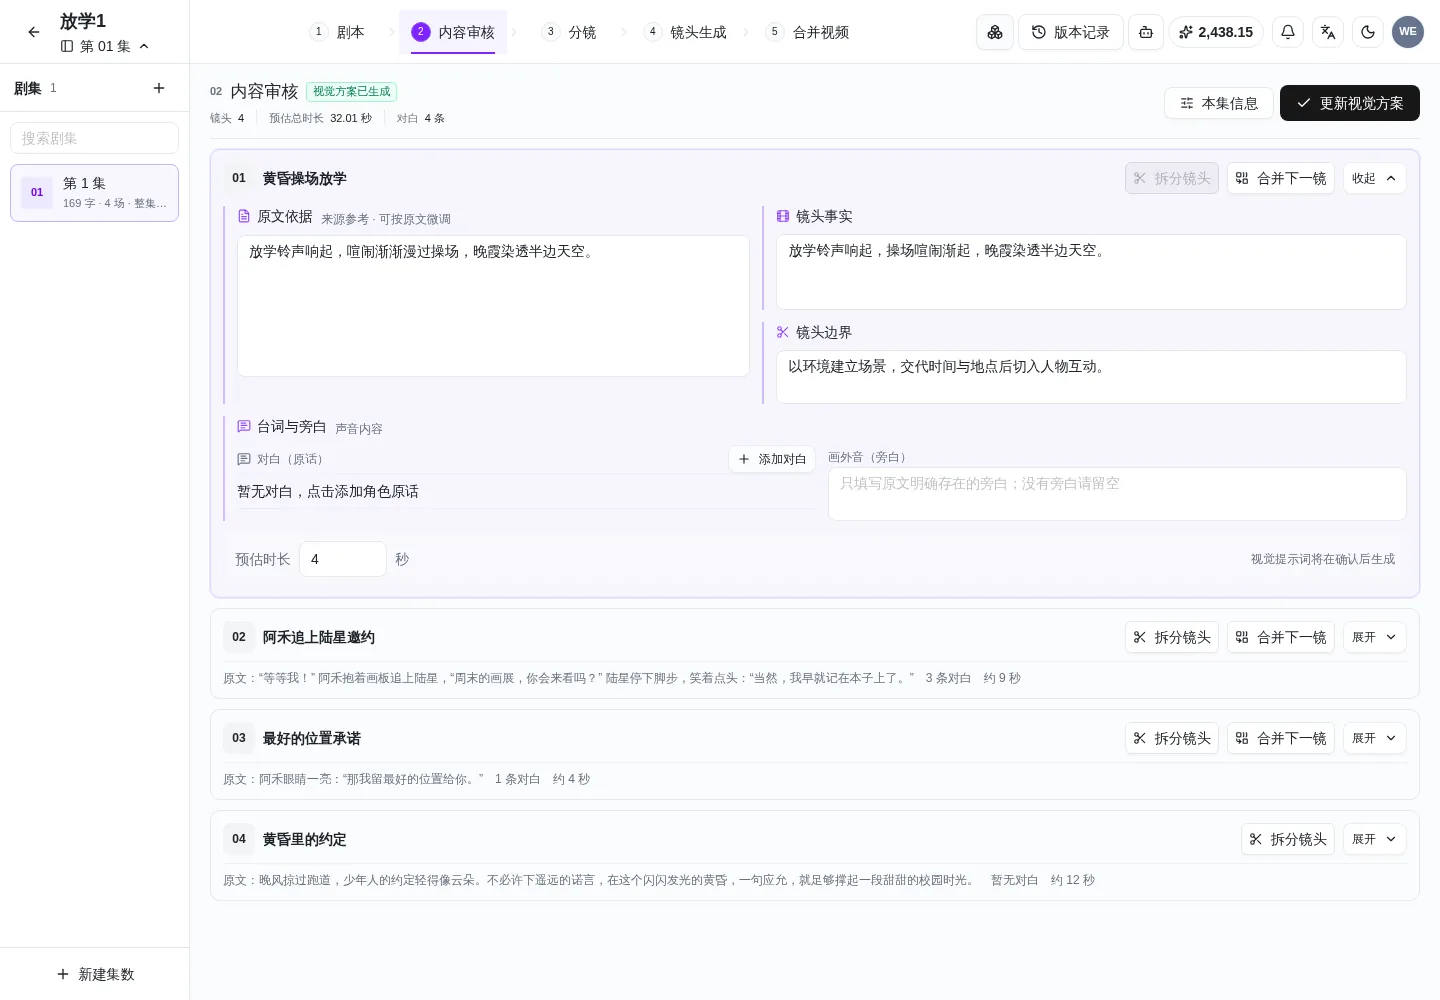Focus the 搜索剧集 search box

(95, 138)
